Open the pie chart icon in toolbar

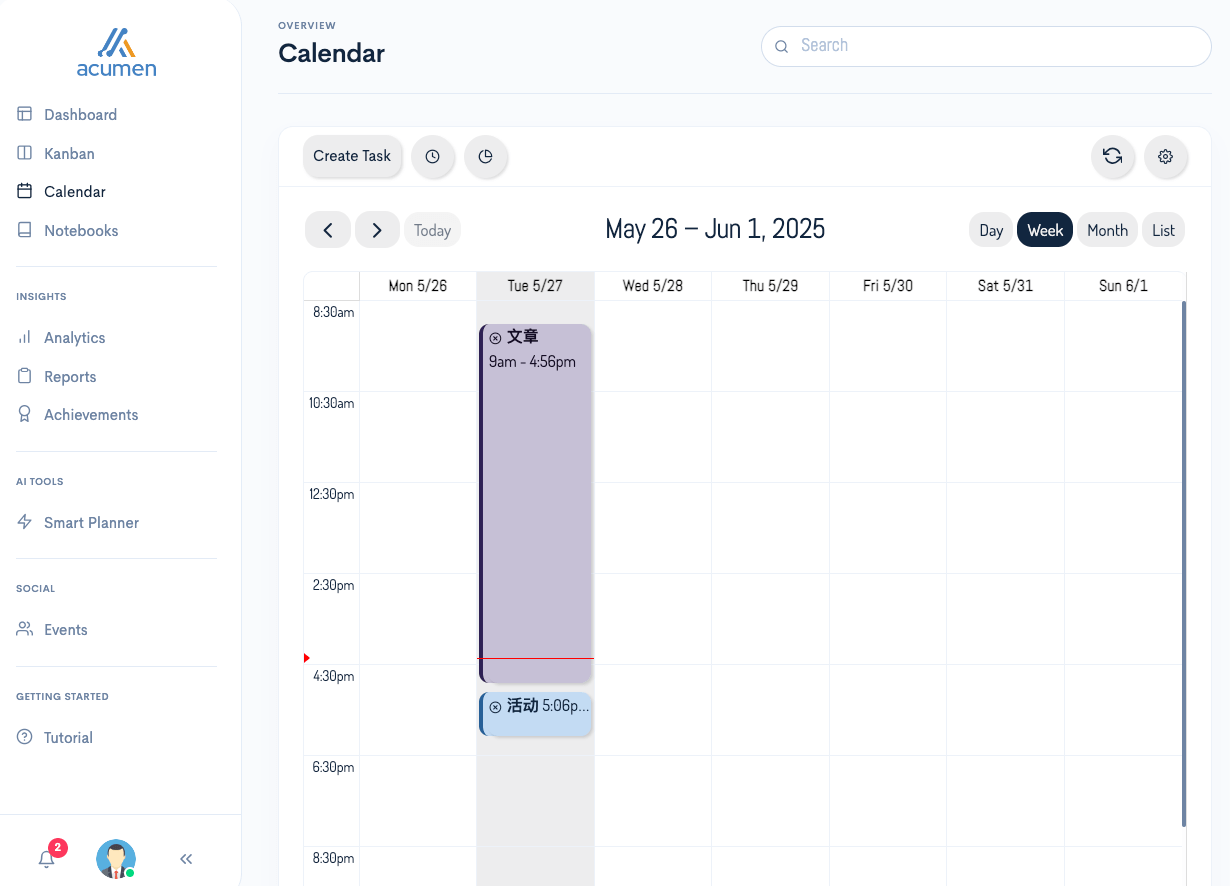486,157
